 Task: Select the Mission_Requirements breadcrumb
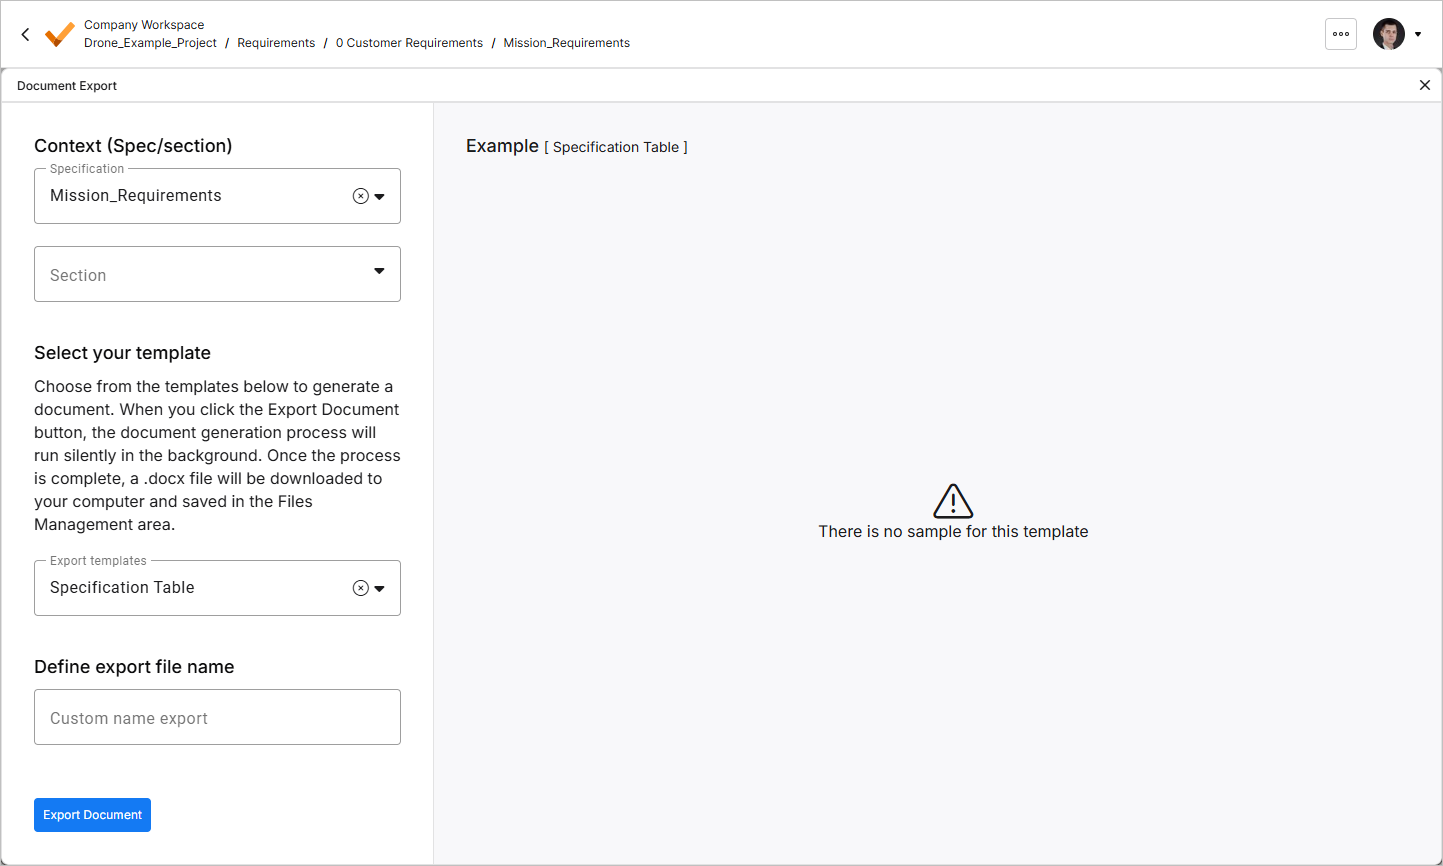567,43
